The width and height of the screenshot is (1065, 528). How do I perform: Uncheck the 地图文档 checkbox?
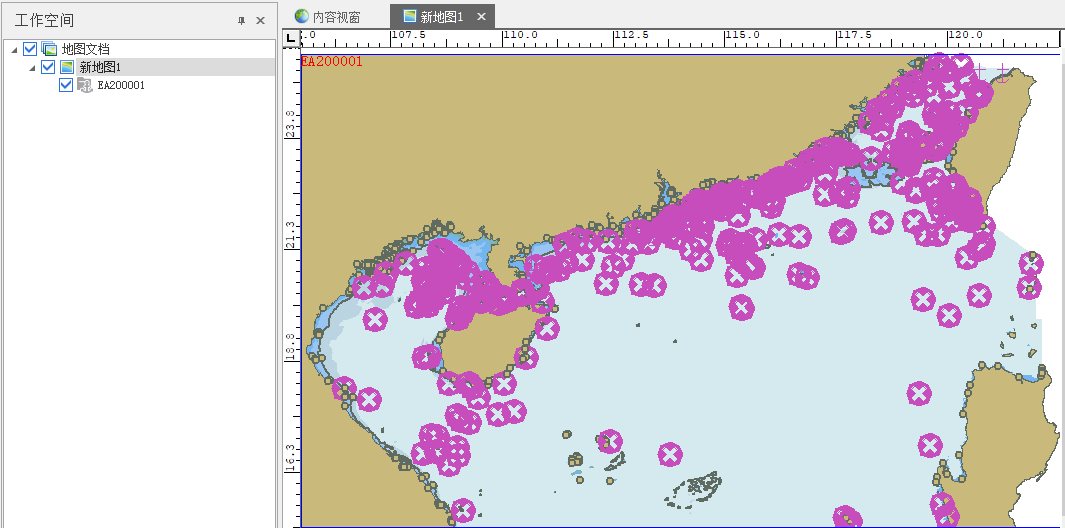[x=30, y=49]
